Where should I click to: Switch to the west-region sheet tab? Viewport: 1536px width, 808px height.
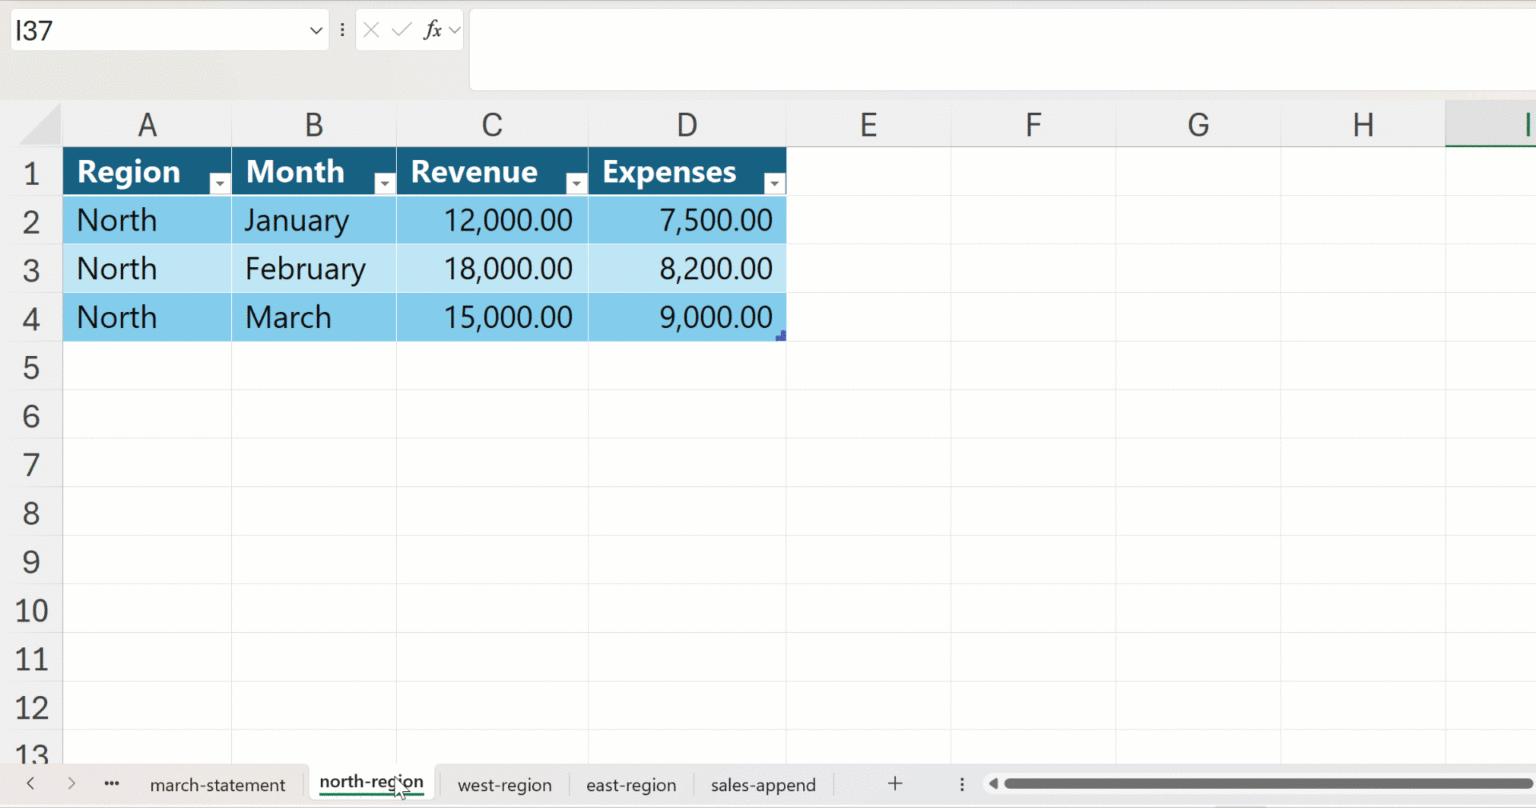point(504,785)
